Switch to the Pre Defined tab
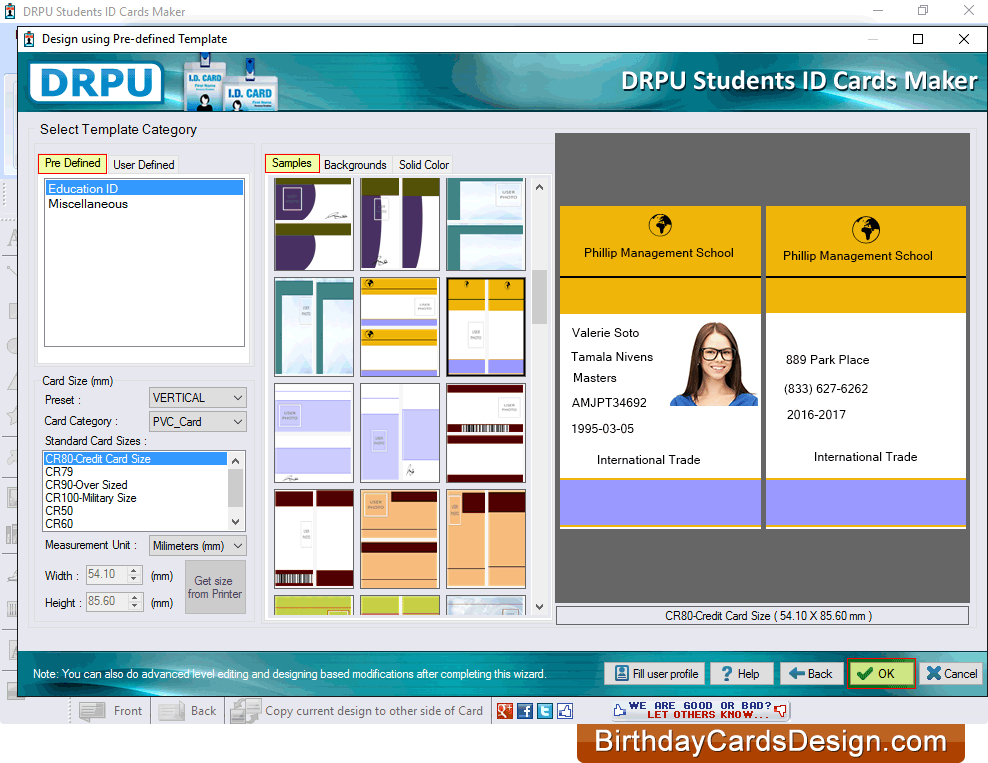Viewport: 988px width, 763px height. 72,163
